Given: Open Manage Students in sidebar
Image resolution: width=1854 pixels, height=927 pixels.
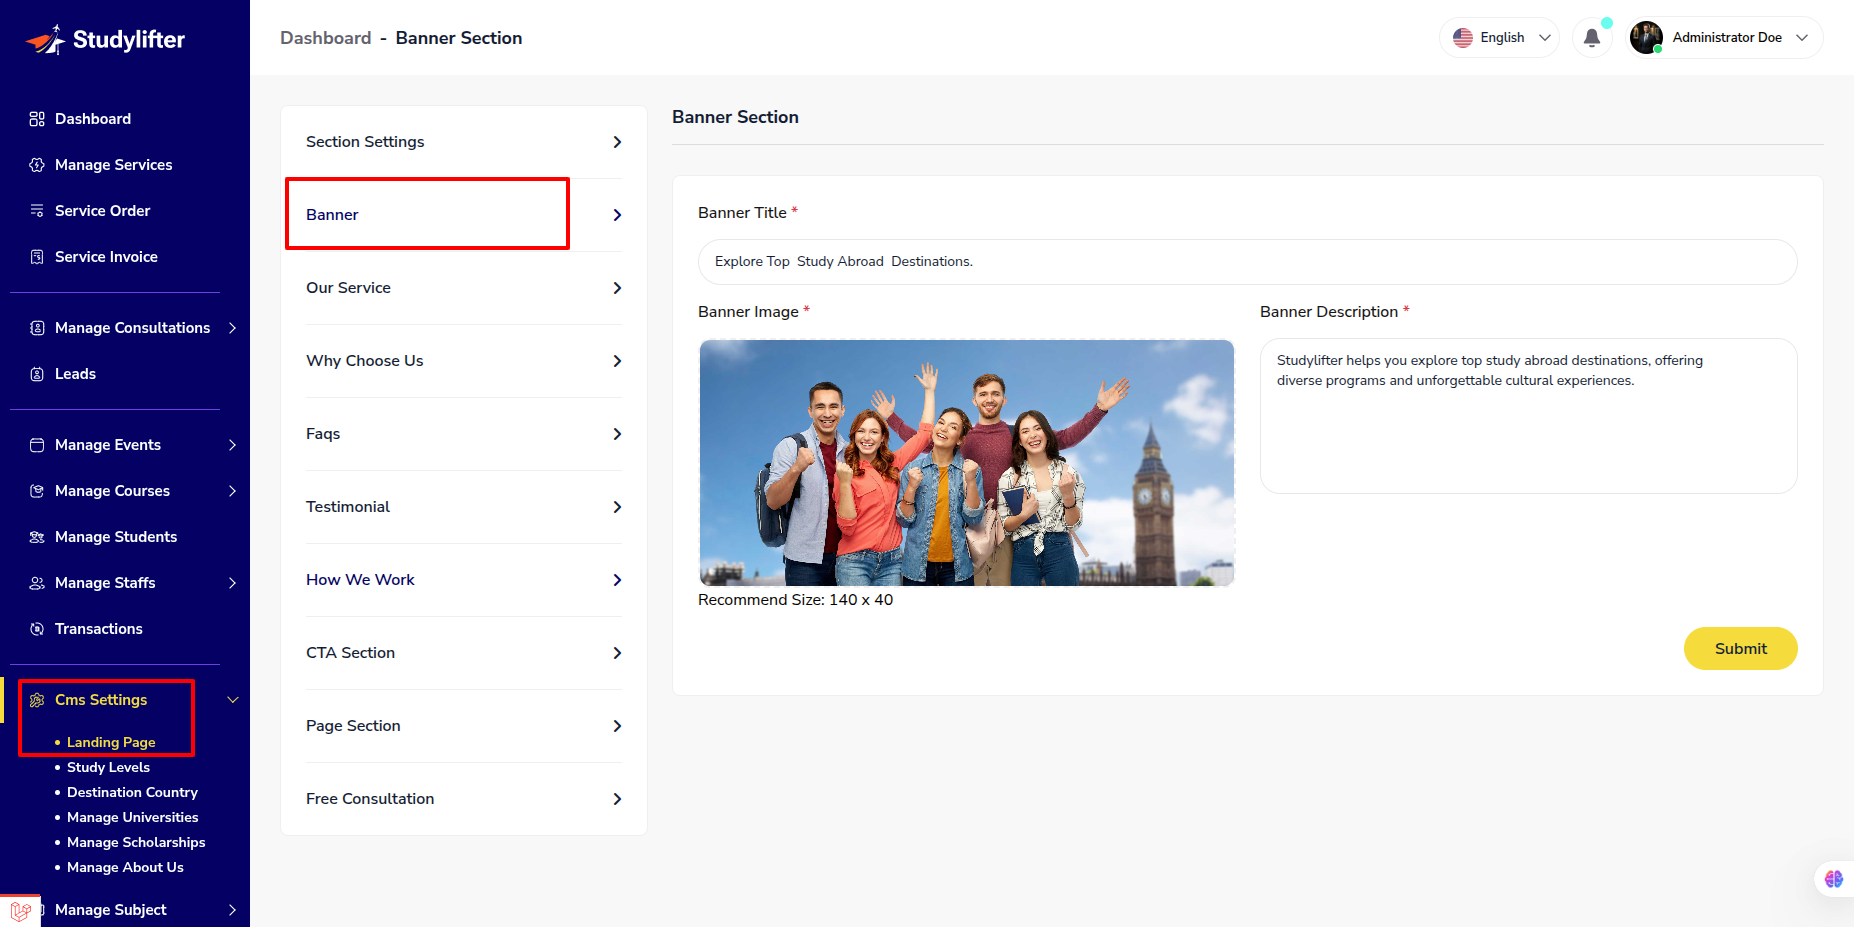Looking at the screenshot, I should [x=116, y=537].
